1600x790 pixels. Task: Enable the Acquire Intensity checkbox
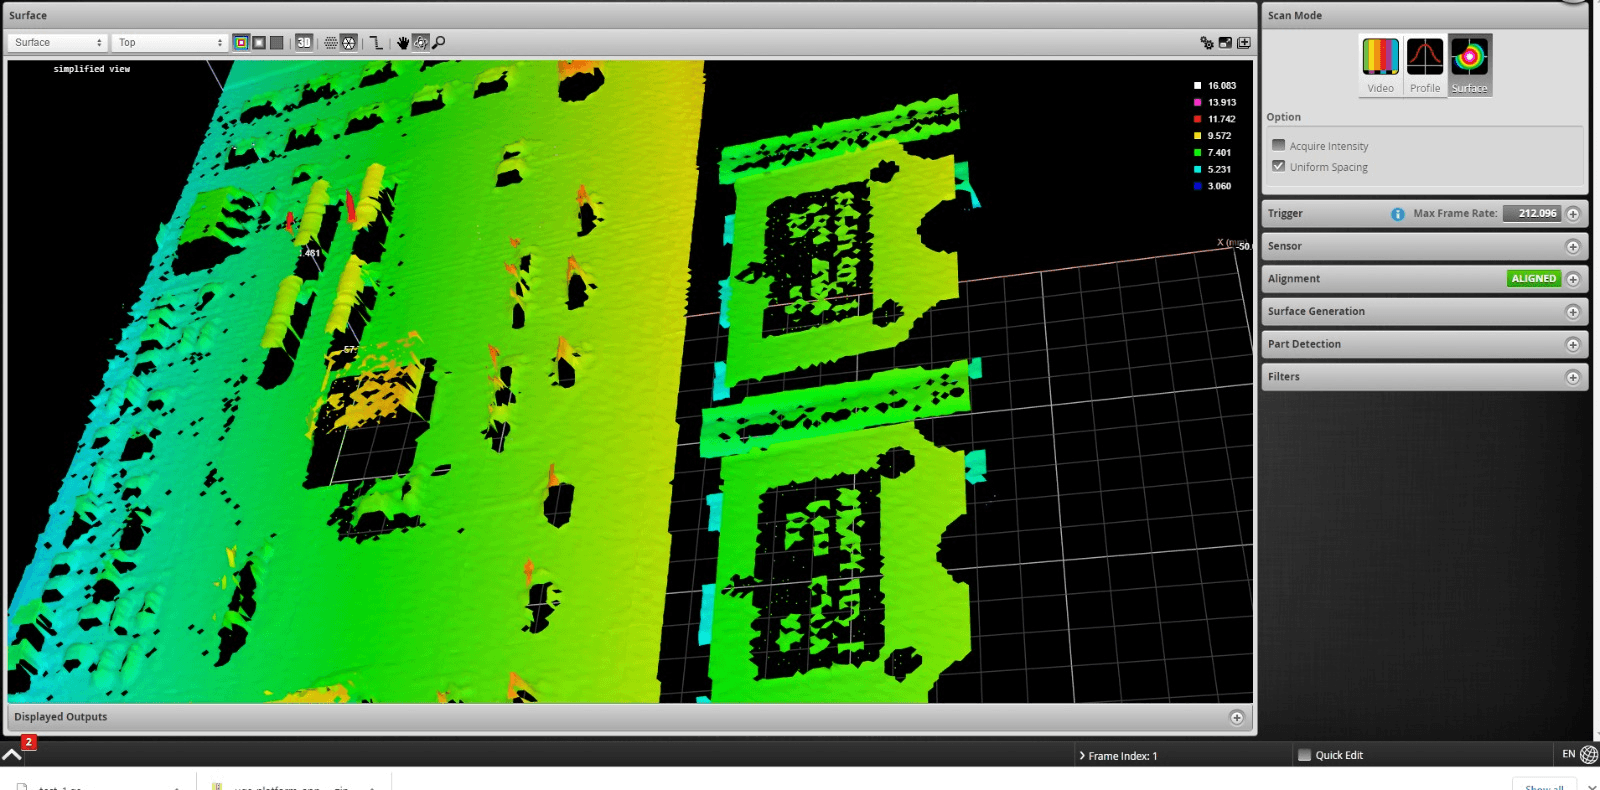click(1278, 145)
